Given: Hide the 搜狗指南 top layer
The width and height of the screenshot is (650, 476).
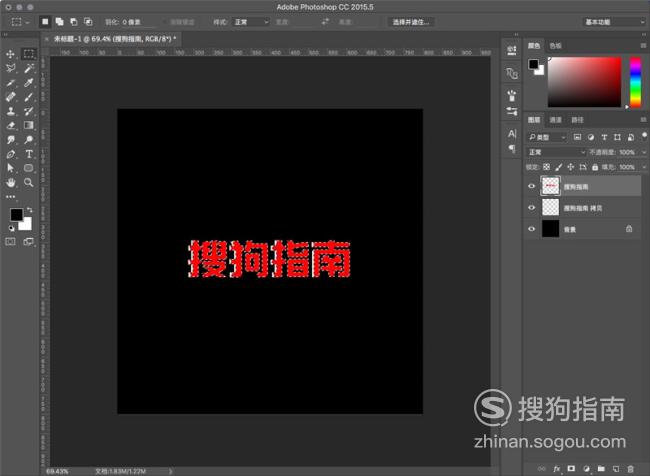Looking at the screenshot, I should tap(531, 186).
